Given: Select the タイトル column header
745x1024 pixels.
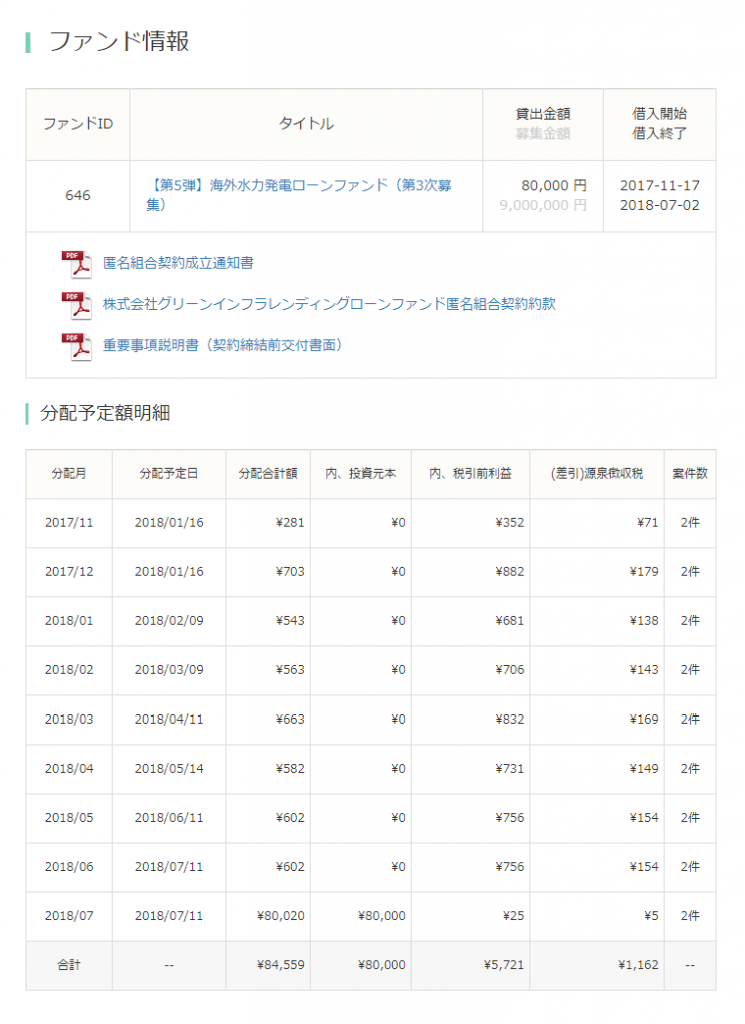Looking at the screenshot, I should (306, 124).
